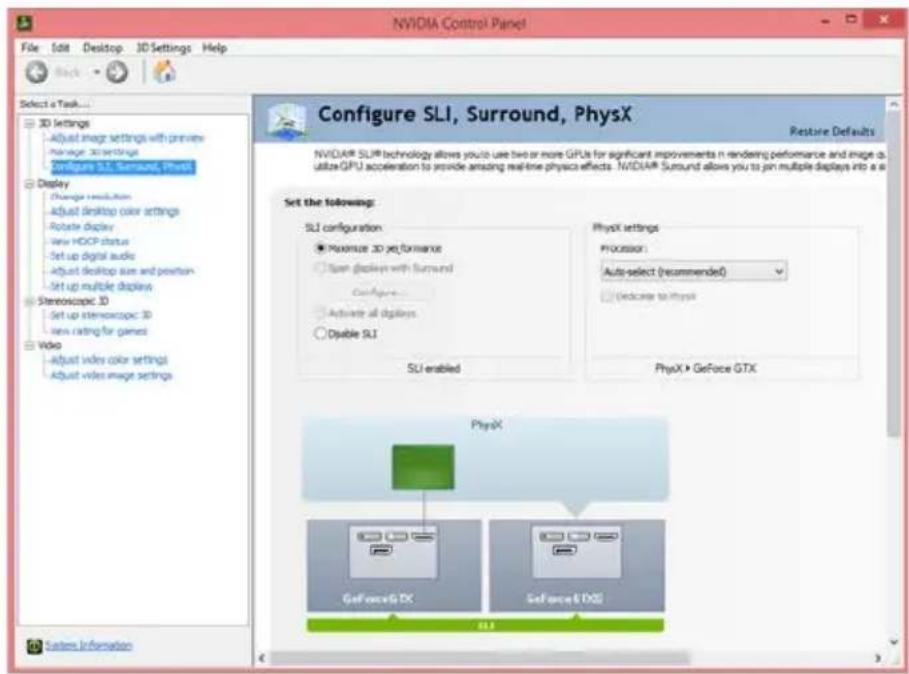Click the System Information icon
The width and height of the screenshot is (909, 674).
[34, 646]
